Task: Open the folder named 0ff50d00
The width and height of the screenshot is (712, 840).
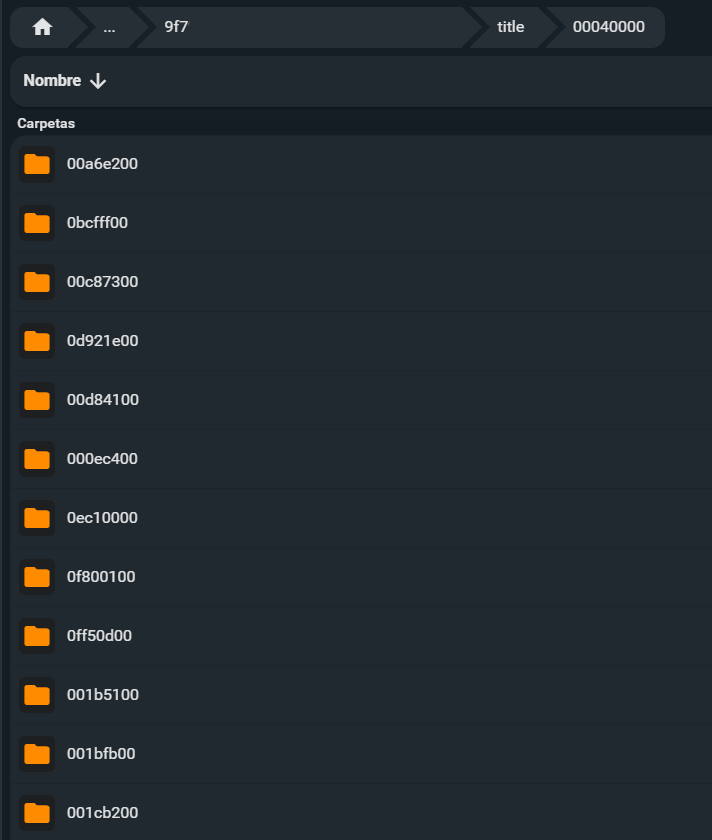Action: pyautogui.click(x=99, y=636)
